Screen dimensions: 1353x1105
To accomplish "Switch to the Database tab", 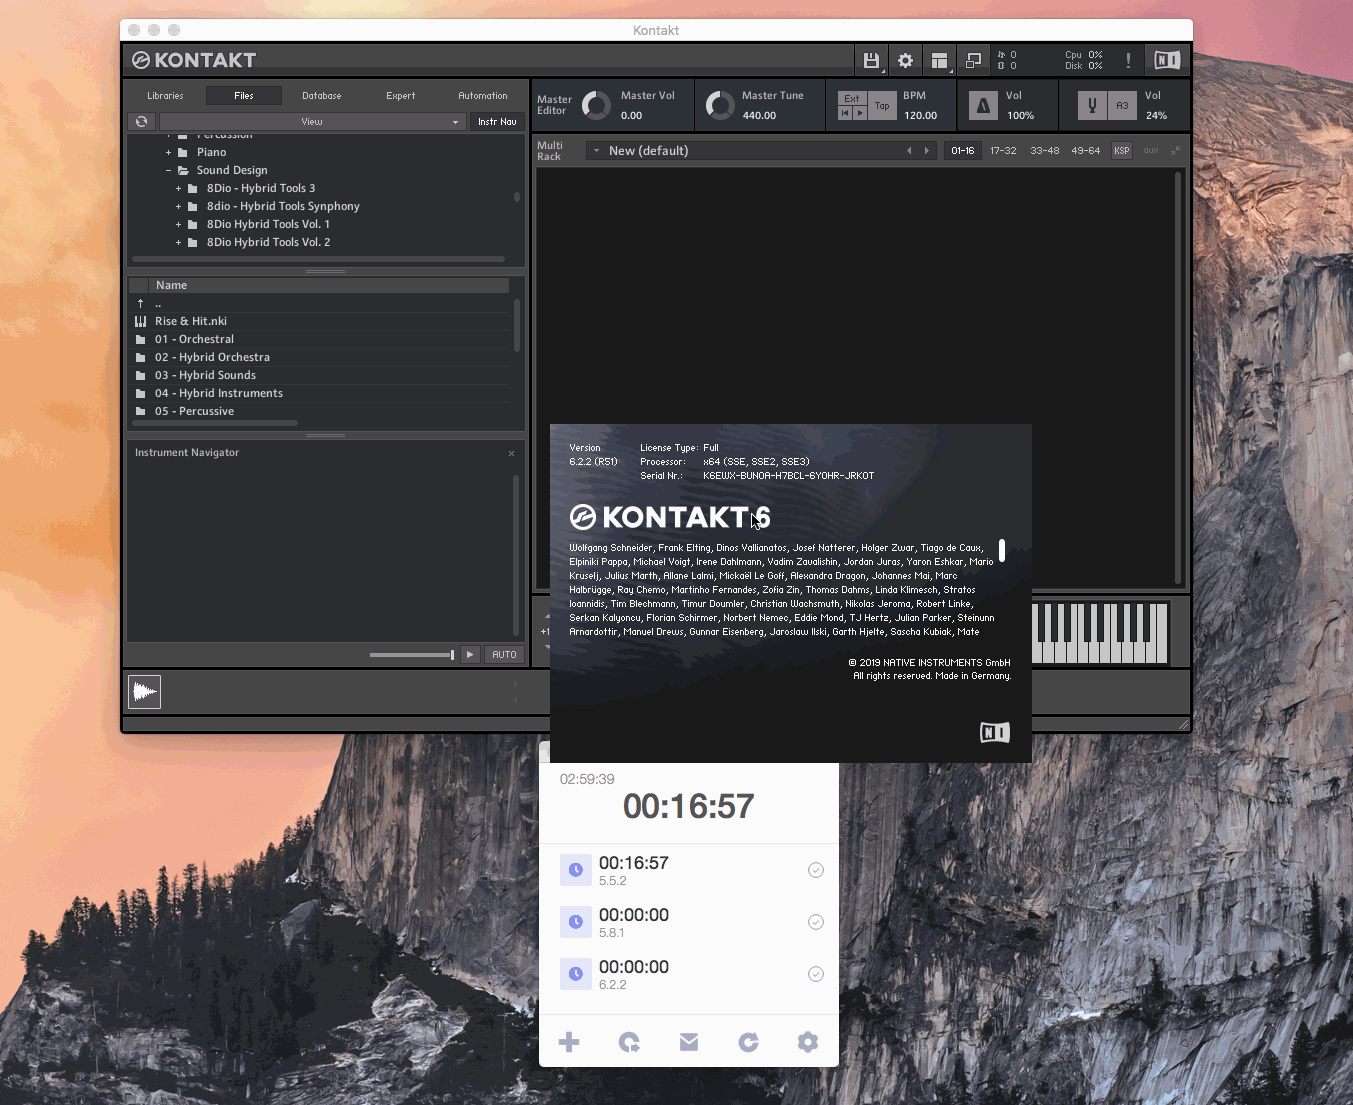I will 322,96.
